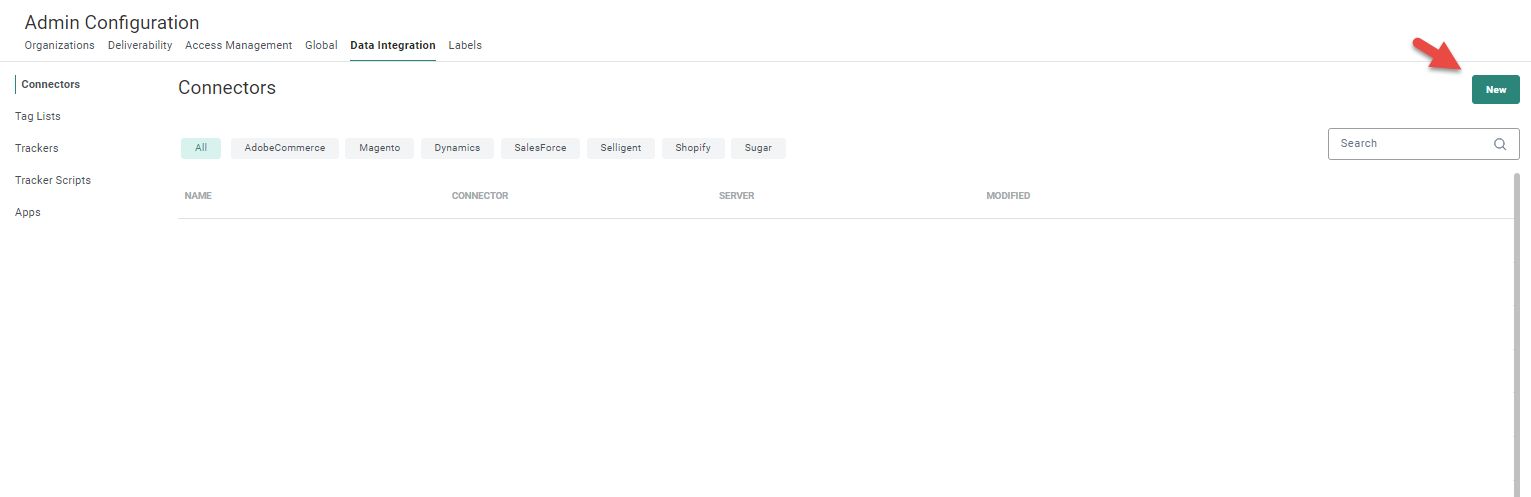Sort by the Name column header
The width and height of the screenshot is (1531, 497).
click(x=198, y=196)
